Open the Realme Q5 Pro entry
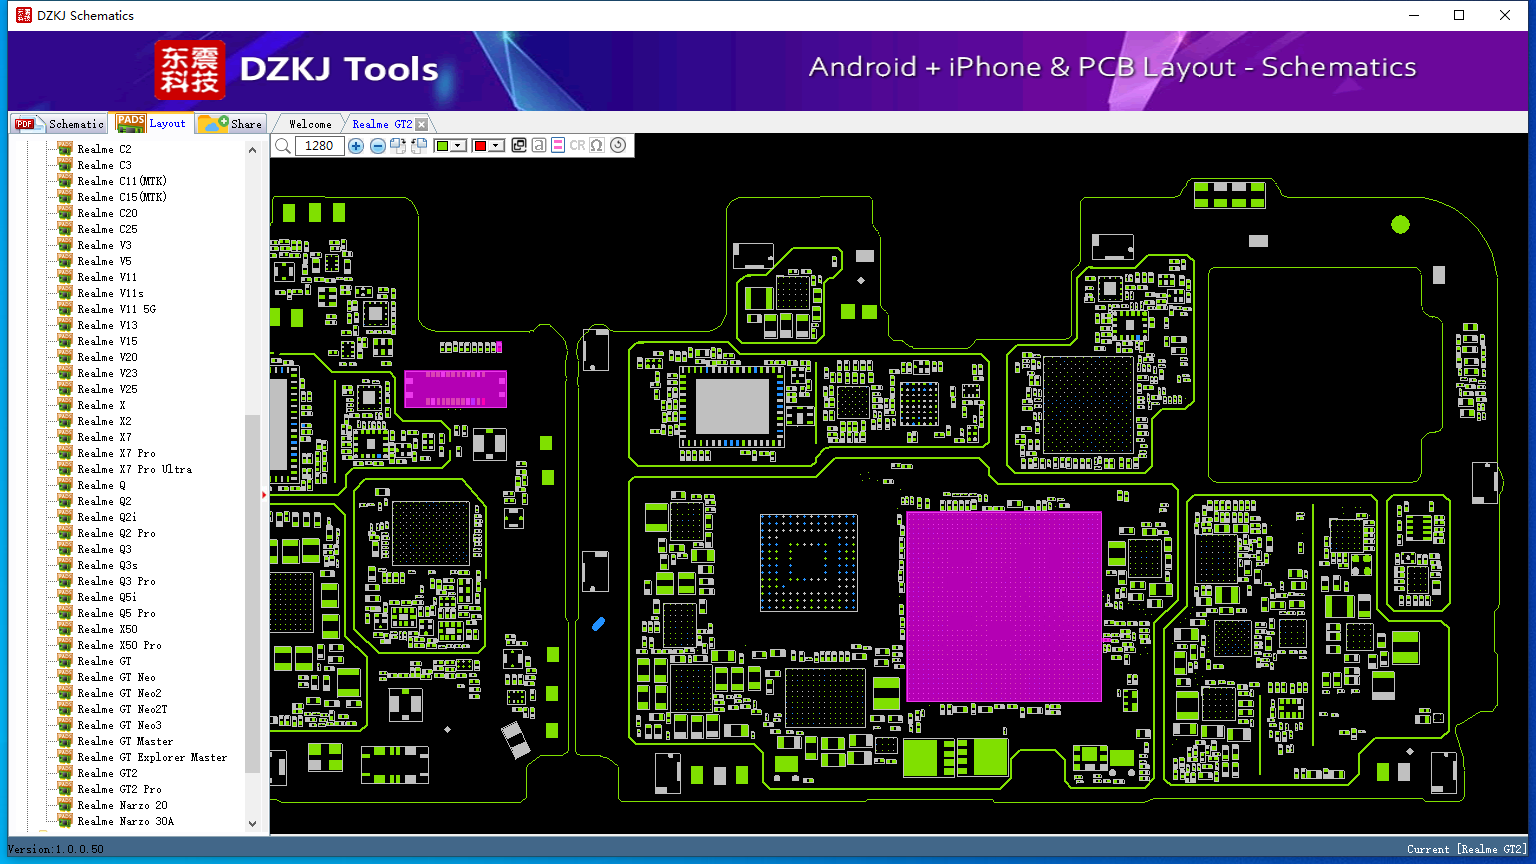This screenshot has width=1536, height=864. (117, 613)
